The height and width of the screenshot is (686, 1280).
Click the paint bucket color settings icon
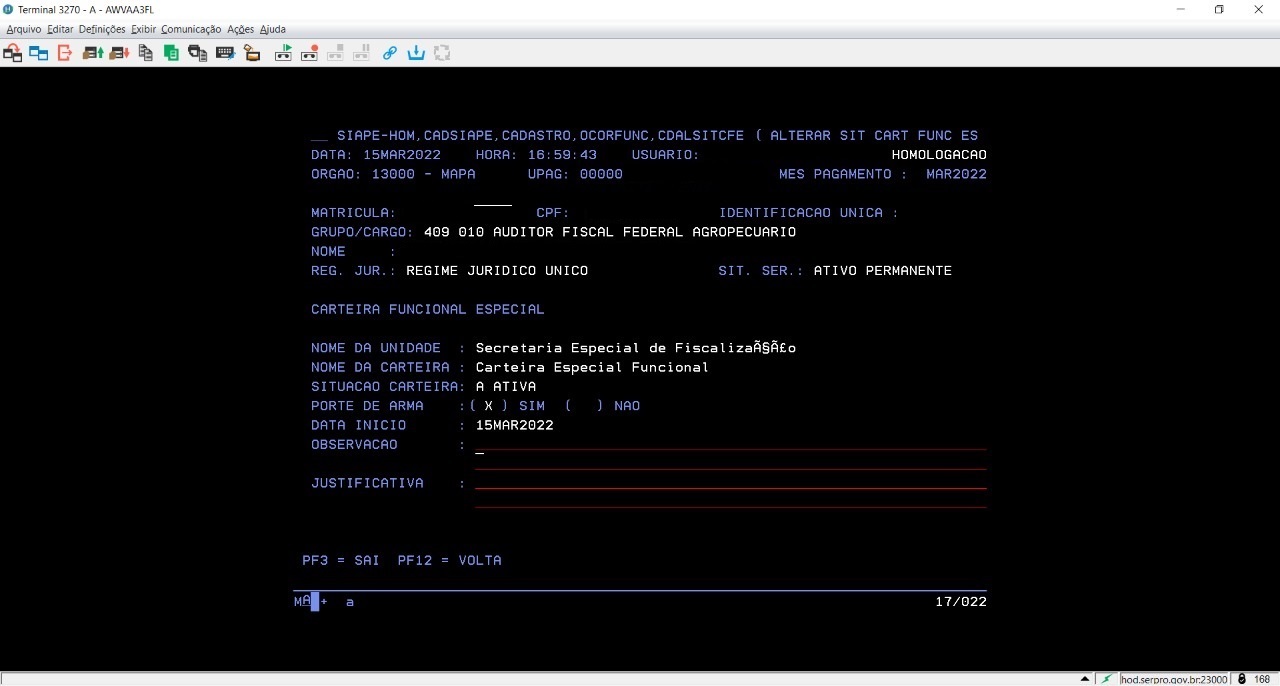[x=251, y=53]
